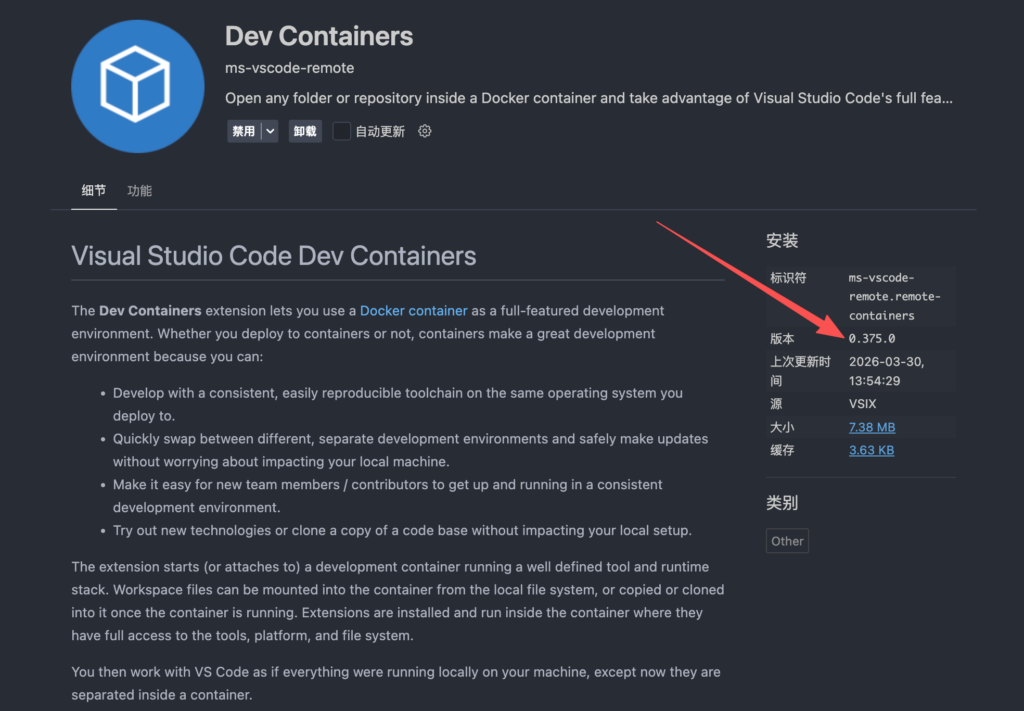Open the 7.38 MB size link
This screenshot has width=1024, height=711.
(871, 427)
